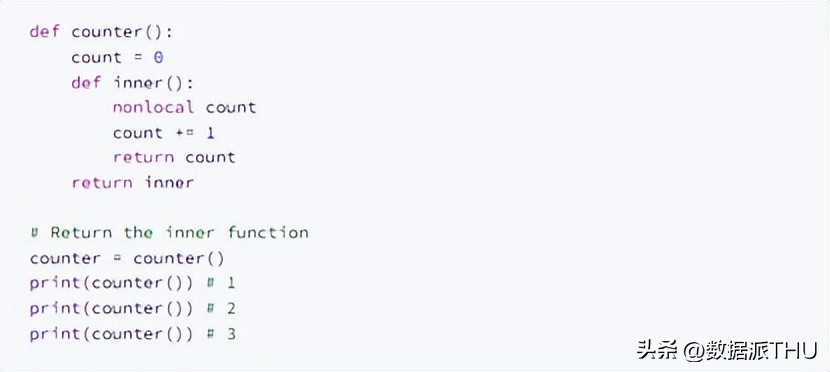
Task: Click the print line commented '# 3'
Action: click(x=132, y=334)
